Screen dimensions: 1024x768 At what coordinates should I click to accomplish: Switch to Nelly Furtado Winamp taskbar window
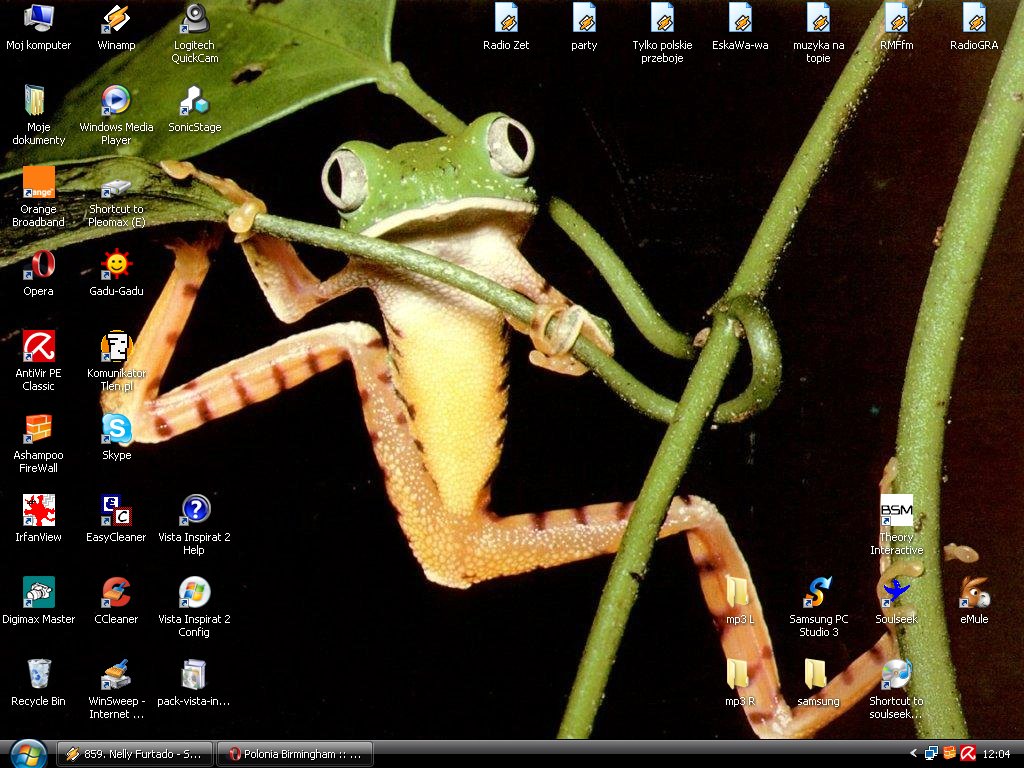134,754
